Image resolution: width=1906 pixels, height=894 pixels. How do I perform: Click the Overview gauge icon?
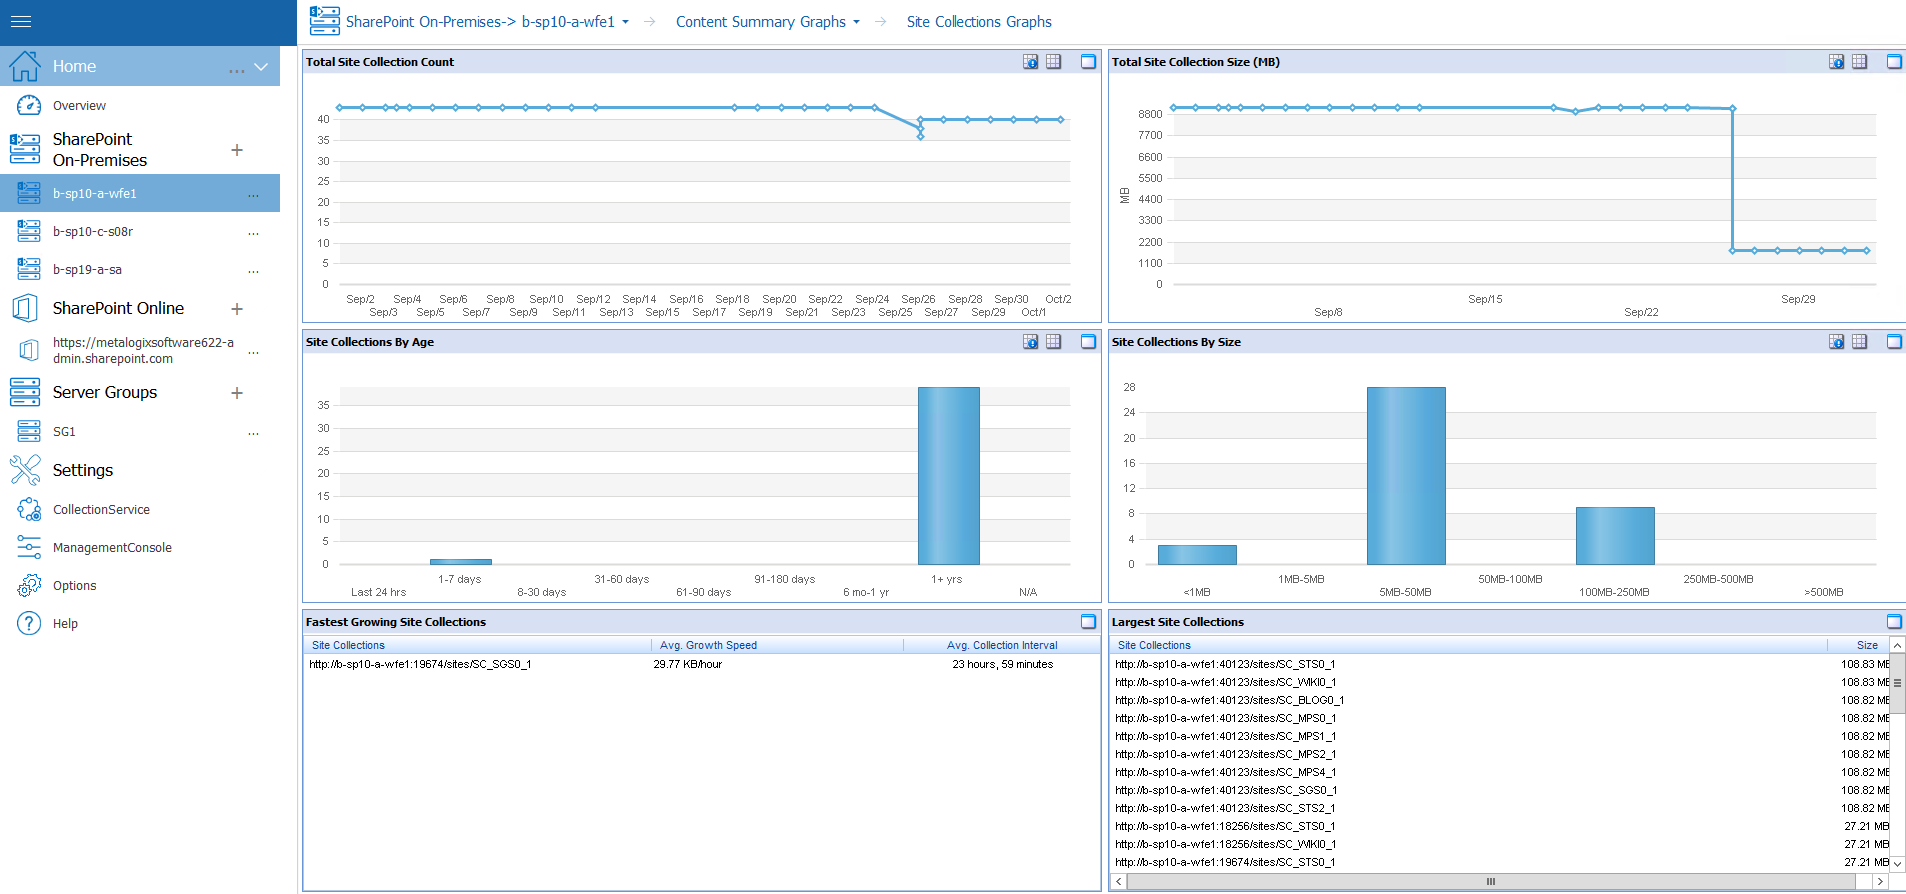29,105
